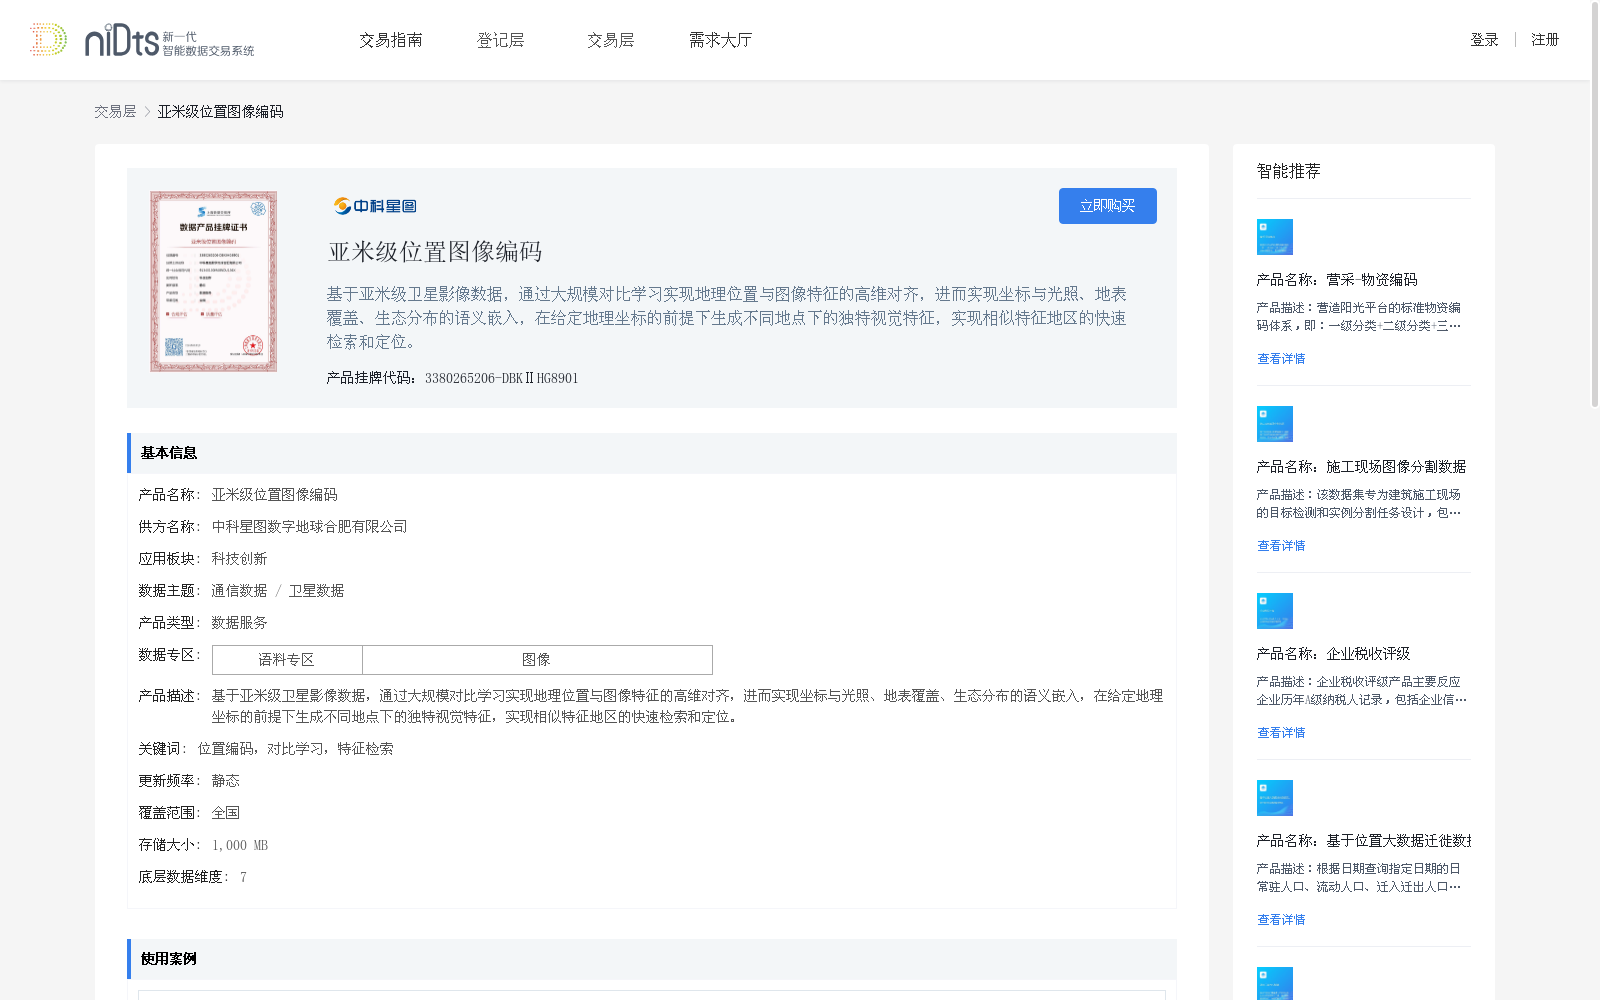The image size is (1600, 1000).
Task: Click the keywords 位置编码，对比学习，特征检索
Action: pyautogui.click(x=295, y=749)
